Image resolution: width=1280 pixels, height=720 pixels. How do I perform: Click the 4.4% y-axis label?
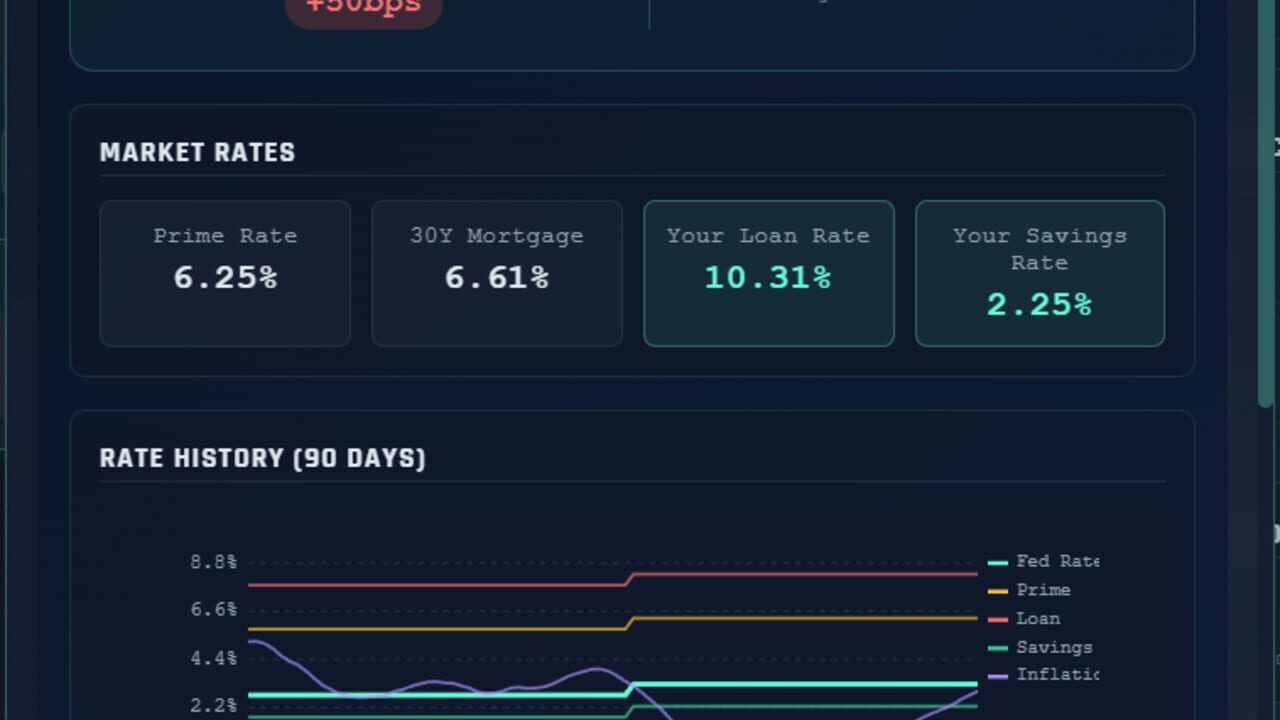click(213, 658)
